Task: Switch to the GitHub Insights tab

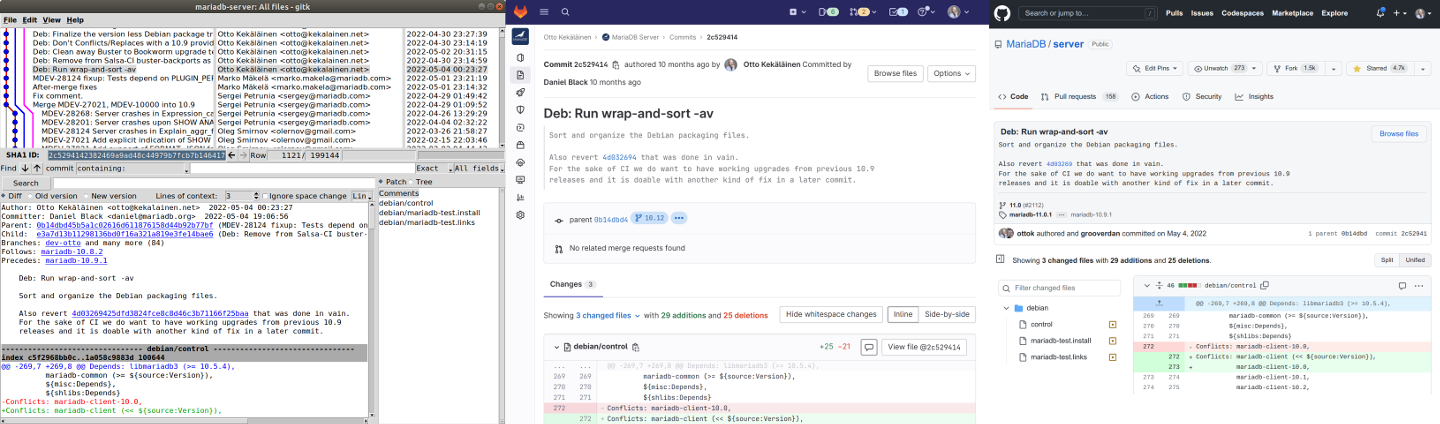Action: 1254,97
